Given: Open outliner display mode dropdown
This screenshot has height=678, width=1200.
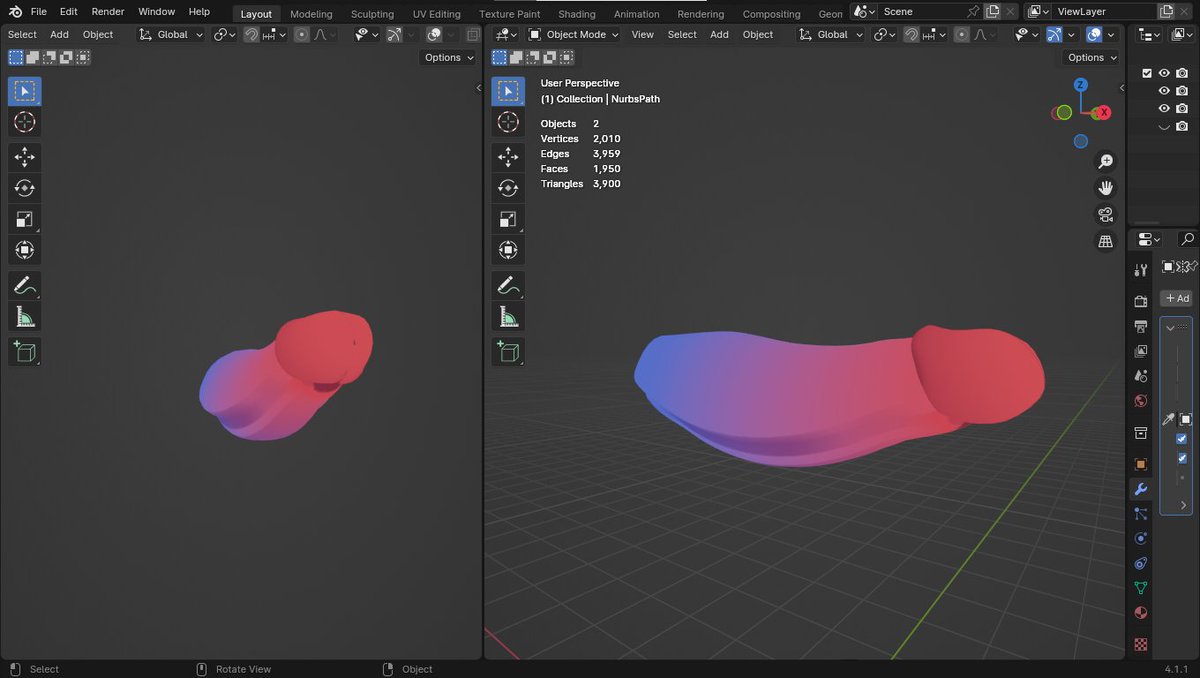Looking at the screenshot, I should [1151, 34].
